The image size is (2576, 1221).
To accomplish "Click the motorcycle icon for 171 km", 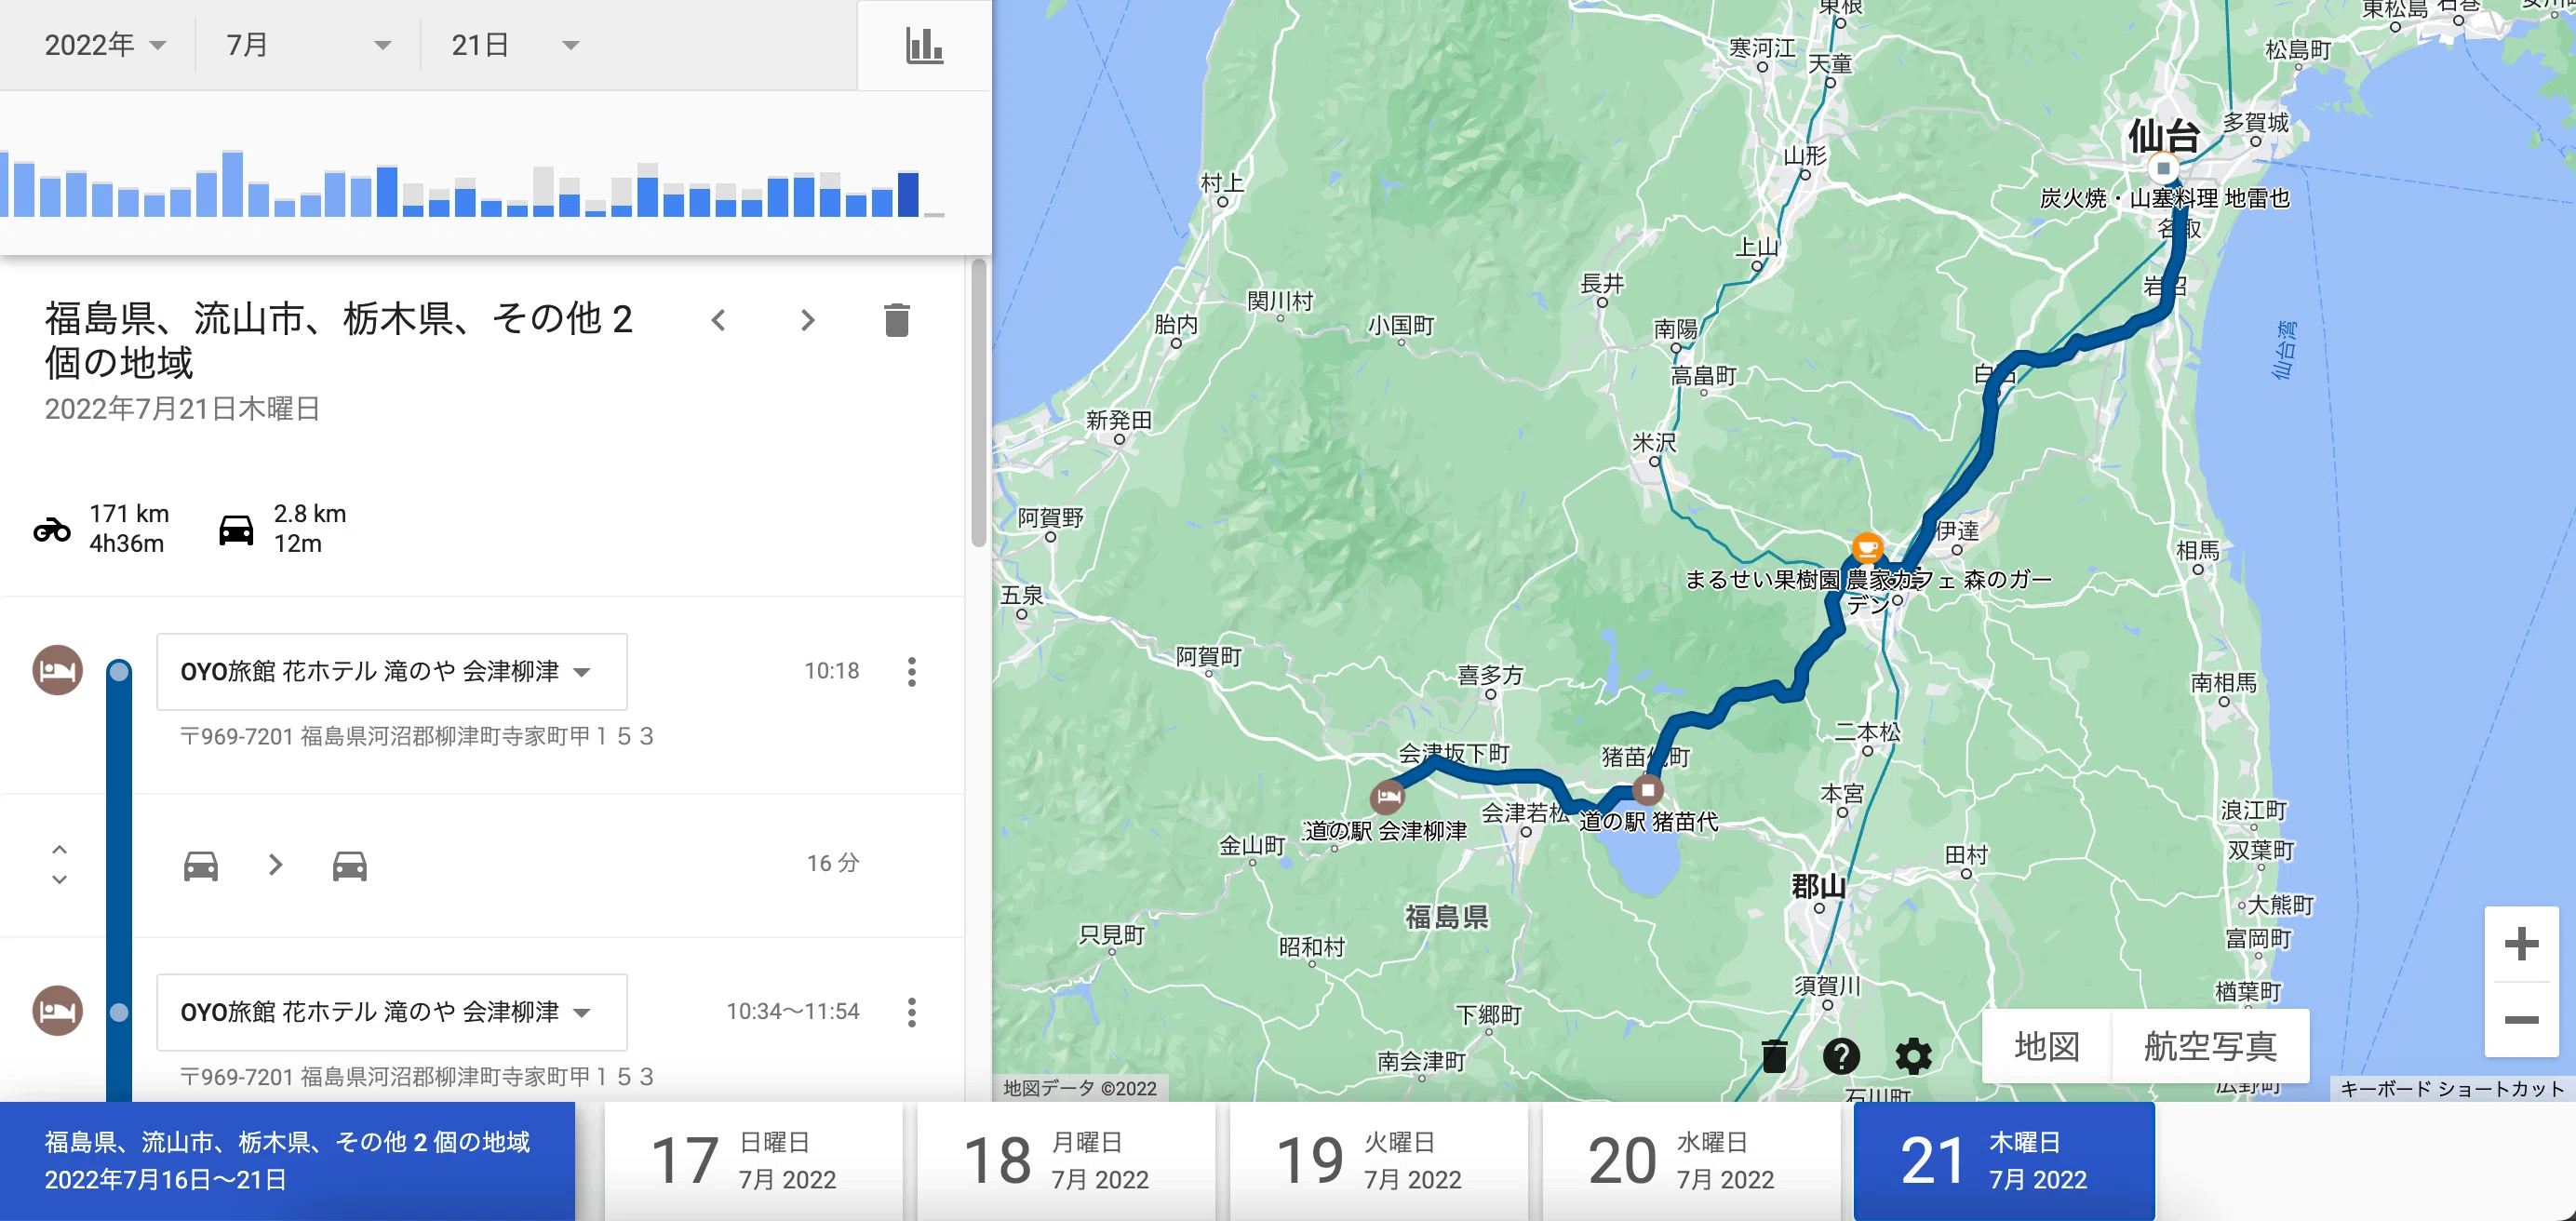I will 52,529.
